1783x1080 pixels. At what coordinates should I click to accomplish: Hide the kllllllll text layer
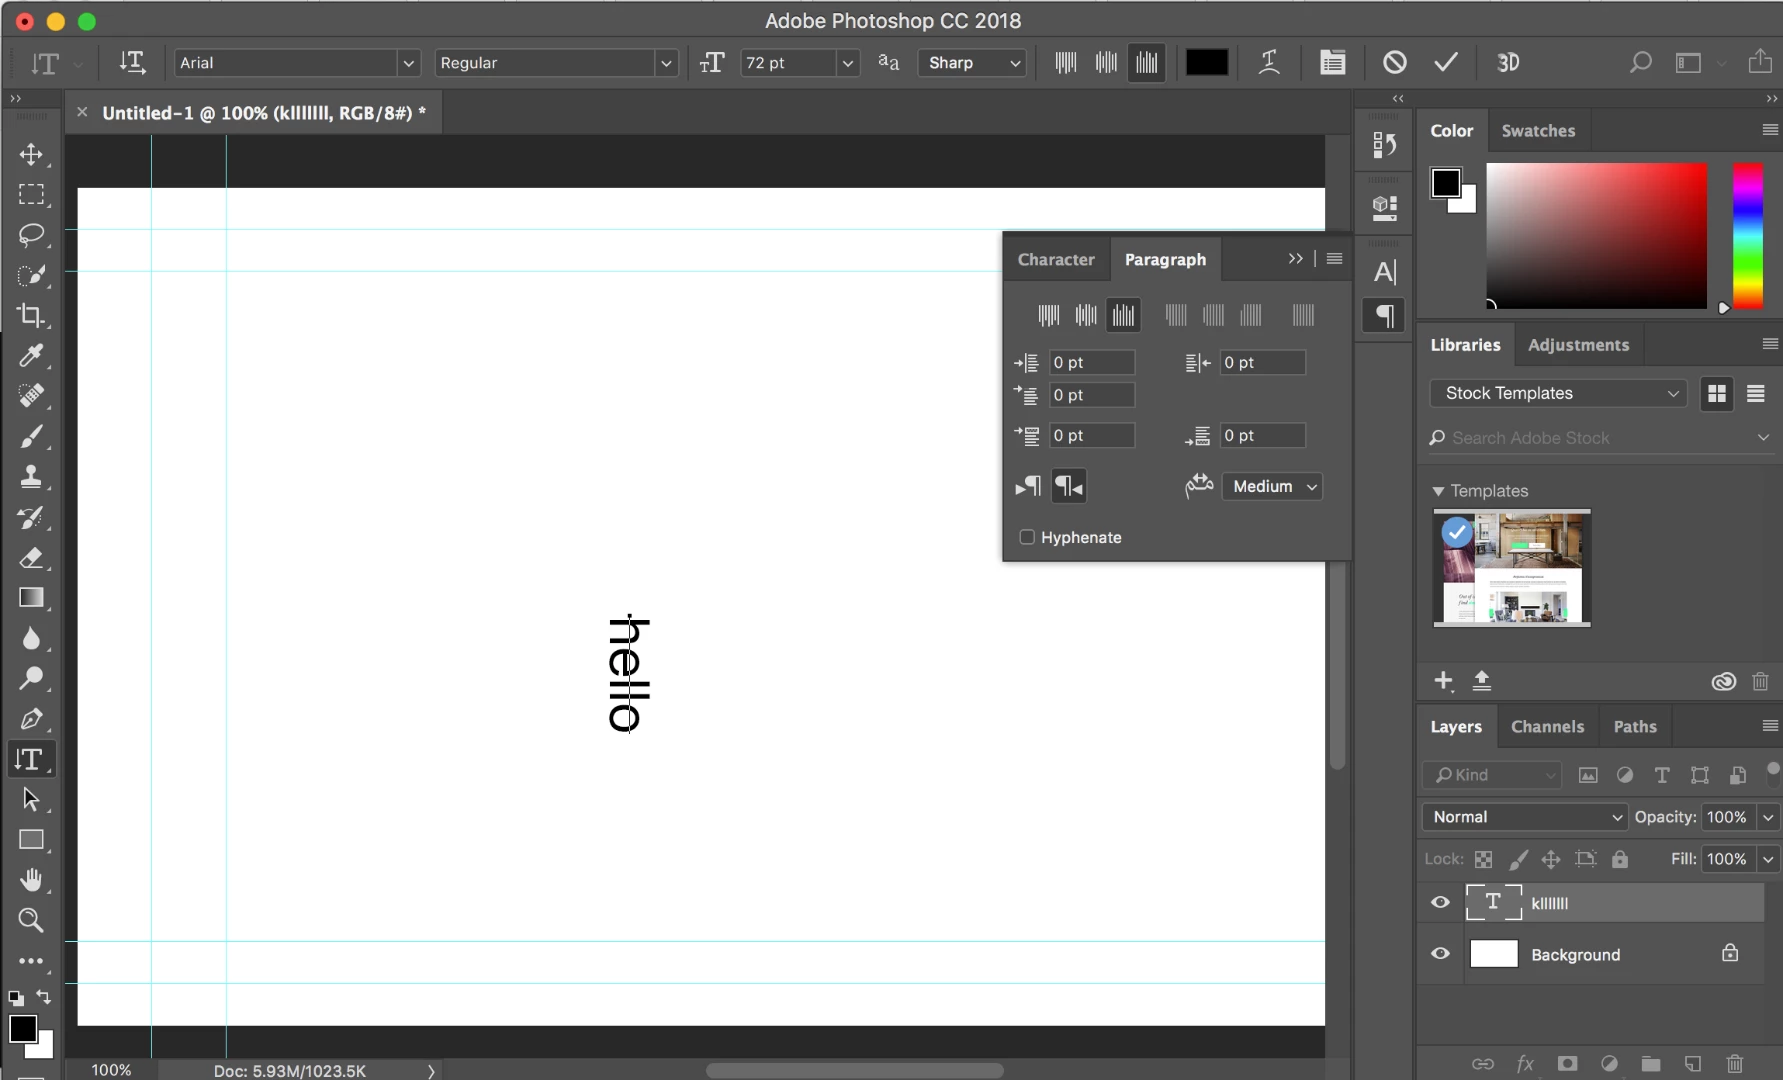click(x=1440, y=902)
